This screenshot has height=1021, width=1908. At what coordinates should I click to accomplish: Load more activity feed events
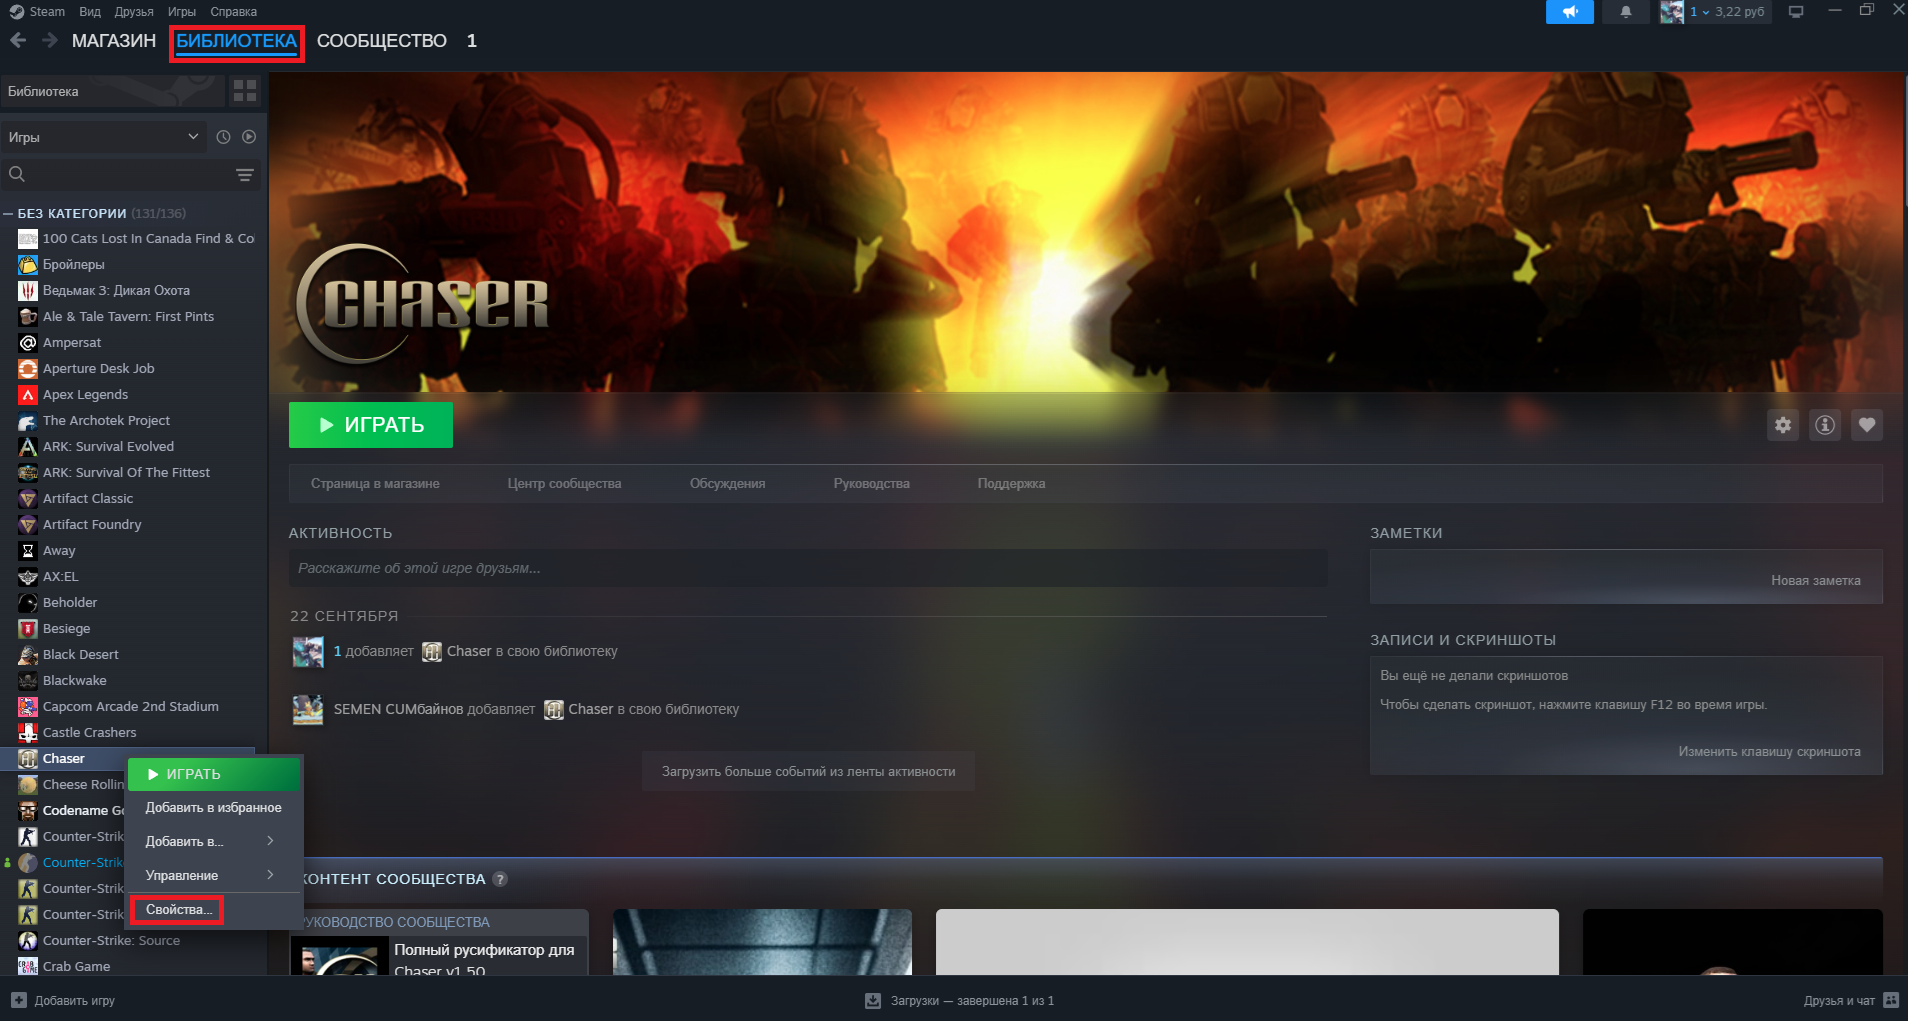pos(808,772)
